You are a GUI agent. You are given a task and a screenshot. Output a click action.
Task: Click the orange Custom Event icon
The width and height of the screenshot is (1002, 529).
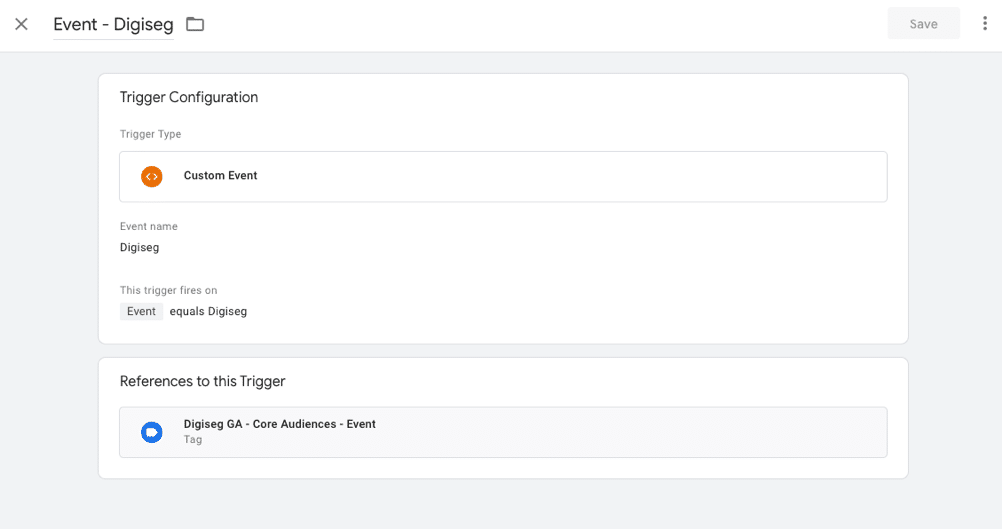pos(151,176)
